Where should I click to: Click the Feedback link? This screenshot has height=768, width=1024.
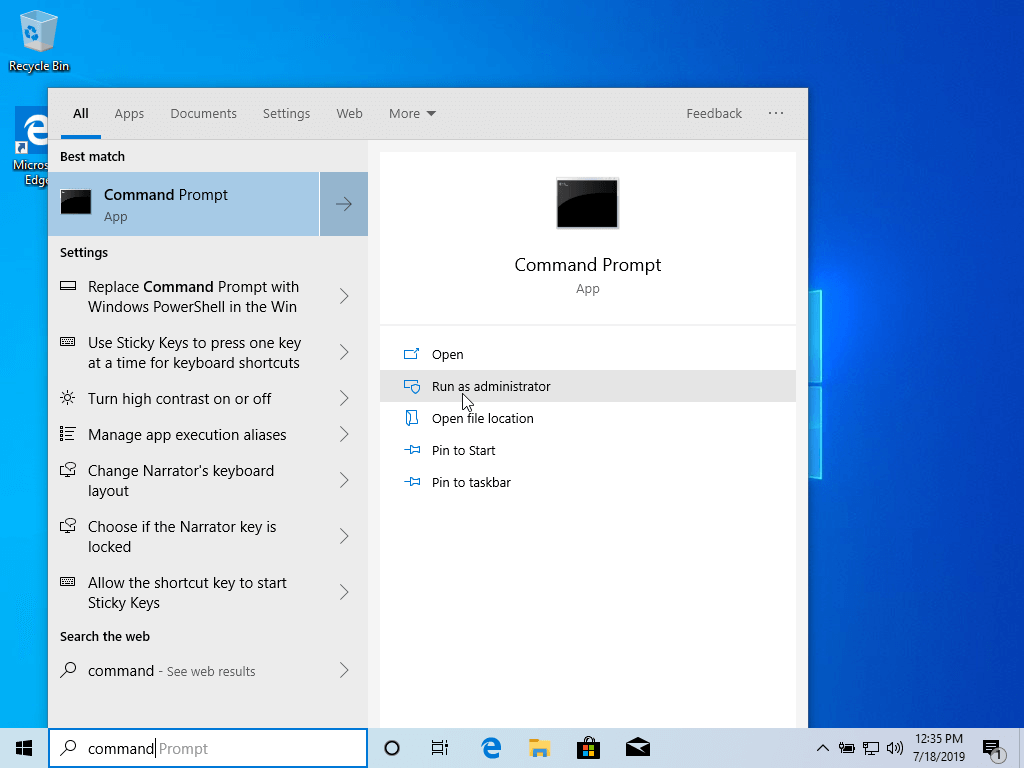point(714,113)
